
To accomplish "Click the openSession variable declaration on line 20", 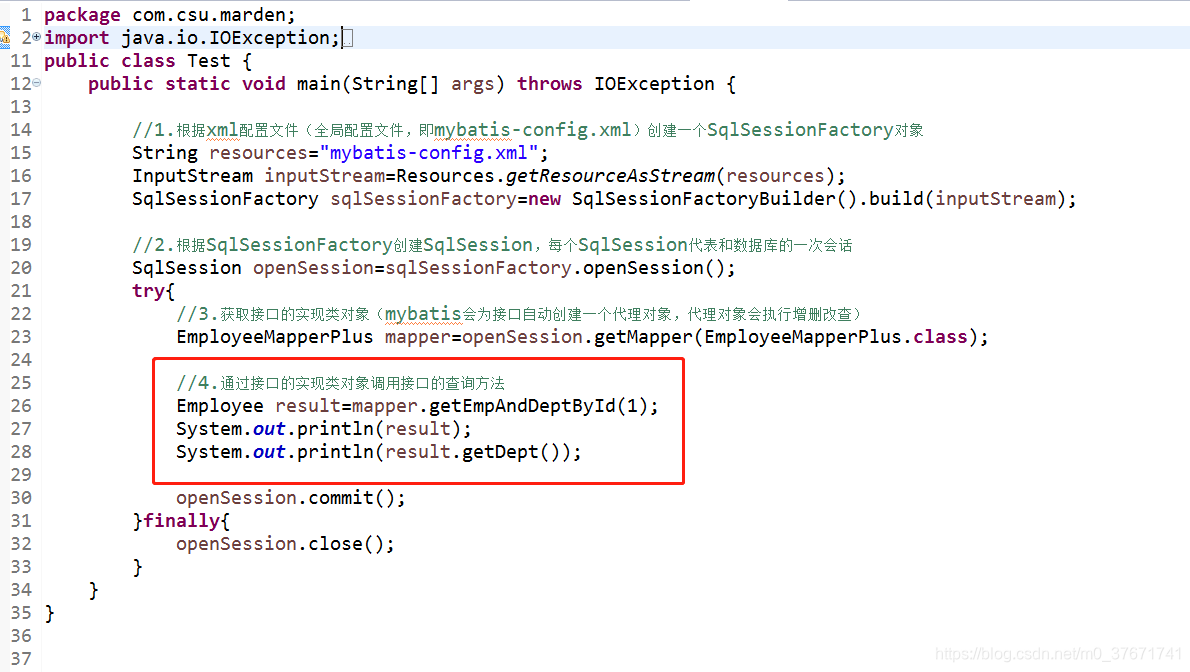I will (x=313, y=268).
